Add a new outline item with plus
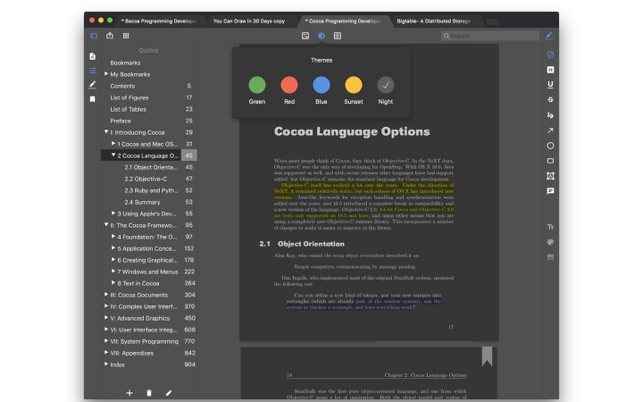Image resolution: width=643 pixels, height=402 pixels. point(129,393)
